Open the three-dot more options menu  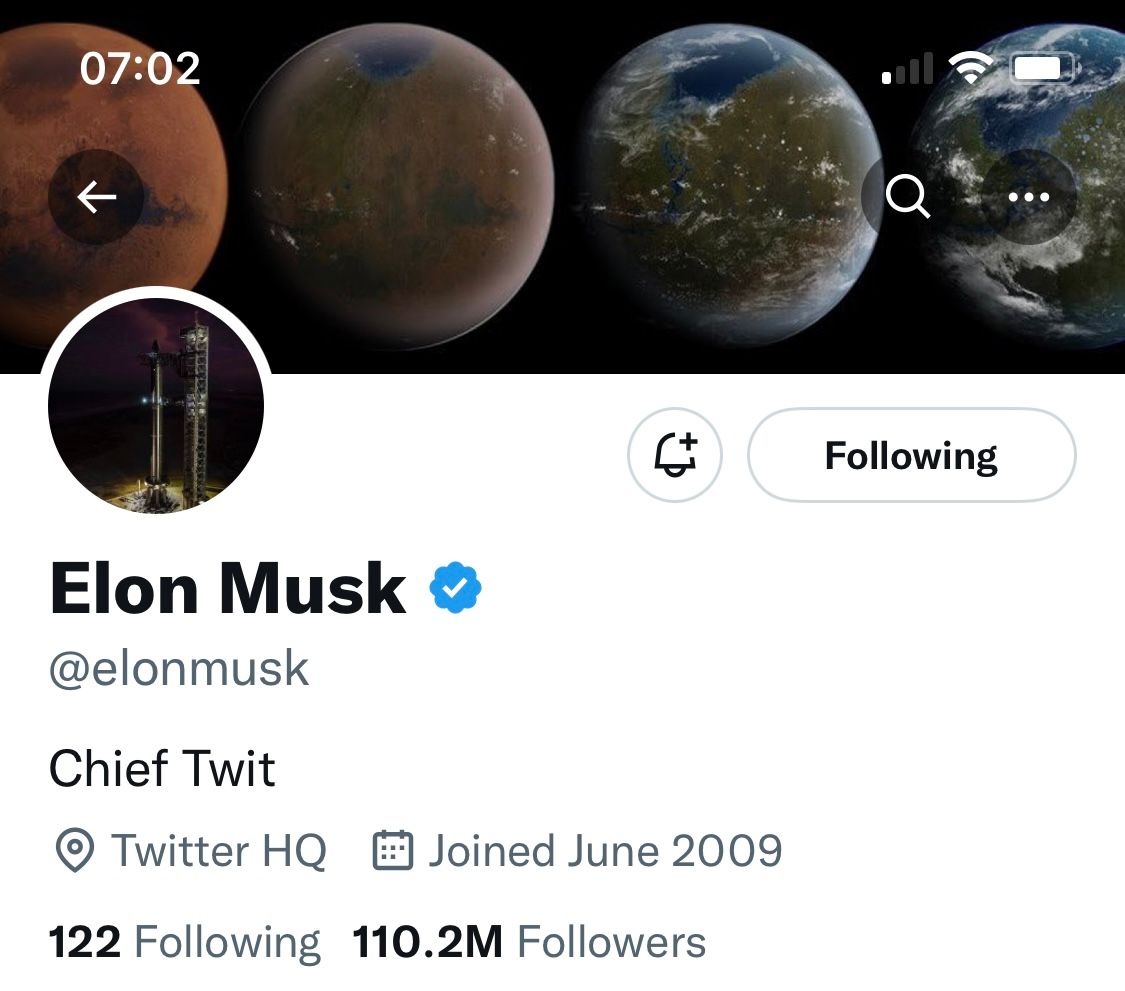(x=1029, y=197)
